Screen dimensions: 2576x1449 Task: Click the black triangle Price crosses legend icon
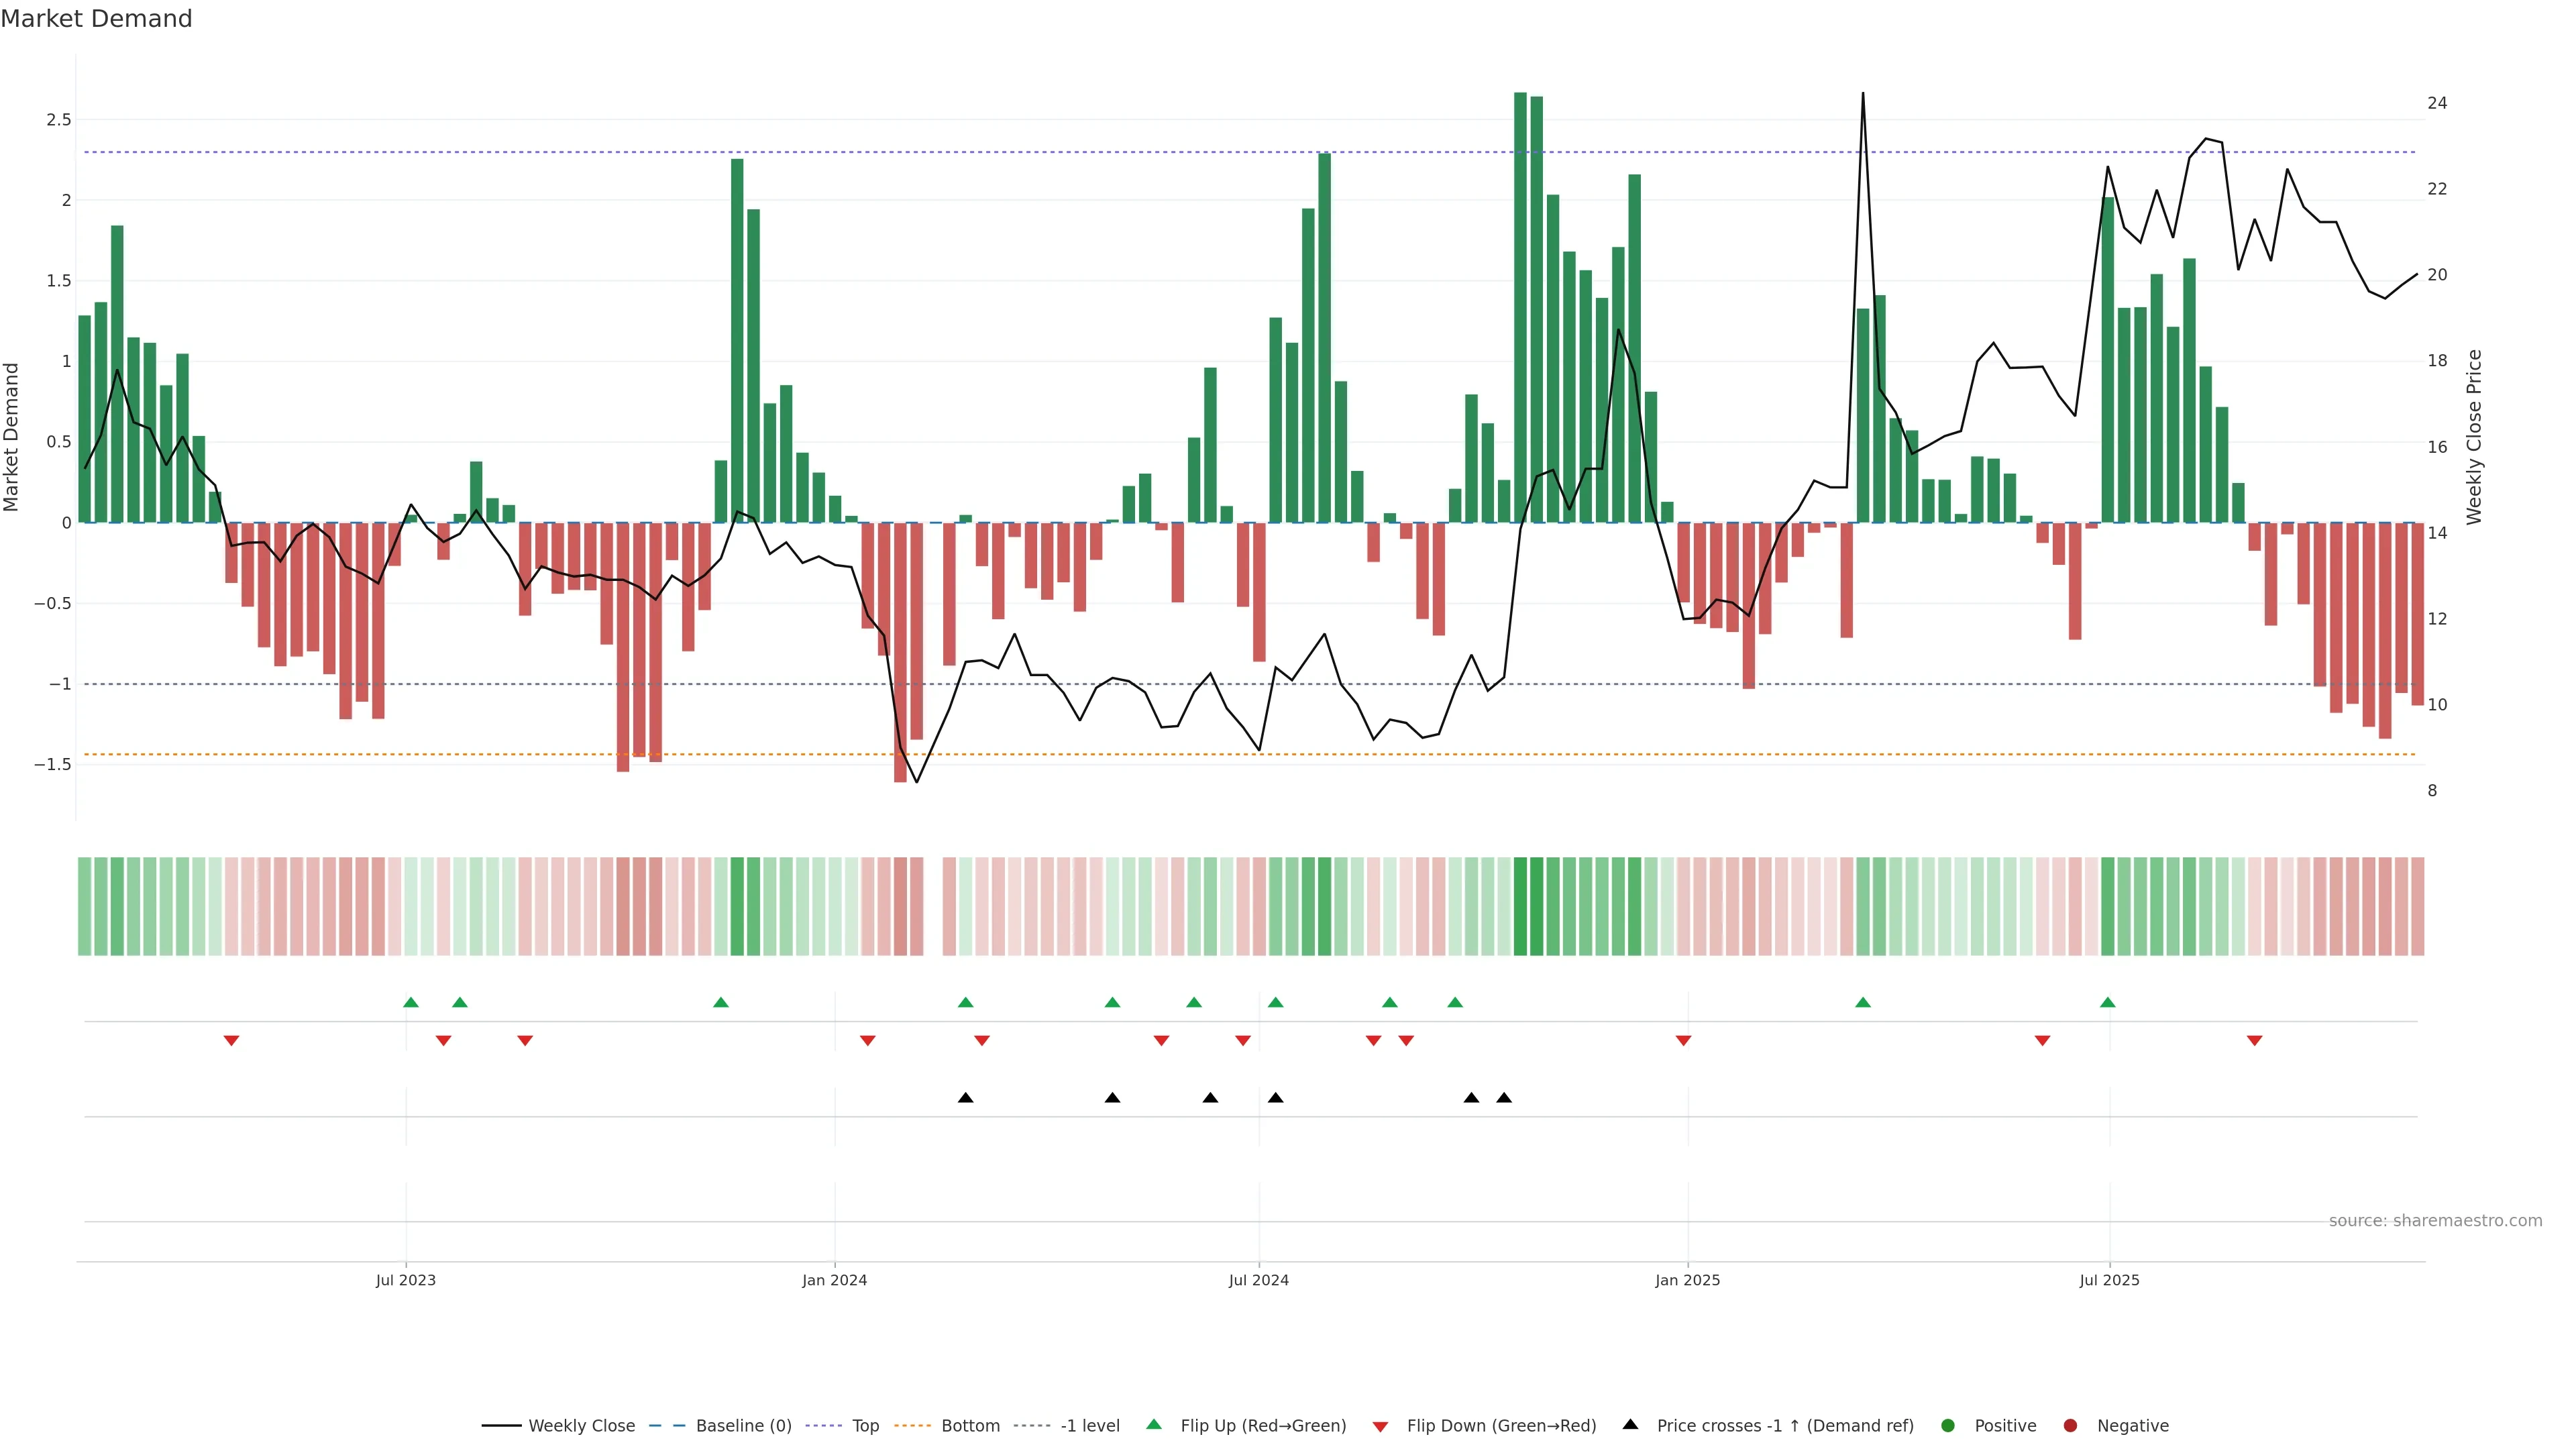point(1630,1424)
